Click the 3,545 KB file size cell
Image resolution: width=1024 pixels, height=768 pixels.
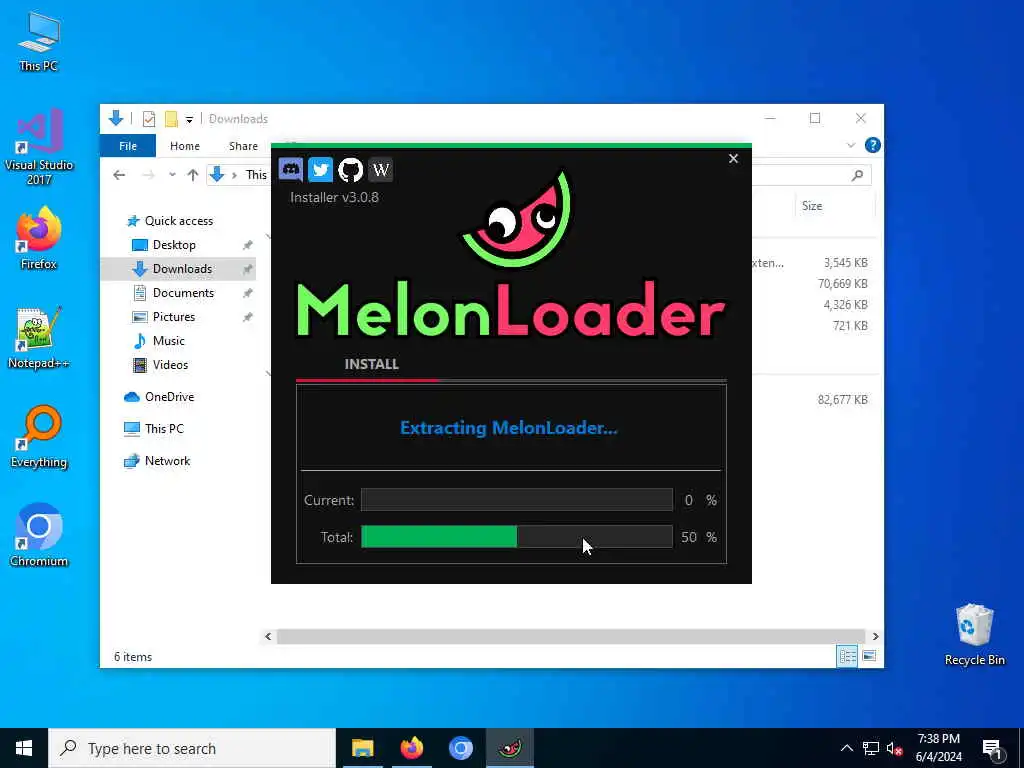845,263
